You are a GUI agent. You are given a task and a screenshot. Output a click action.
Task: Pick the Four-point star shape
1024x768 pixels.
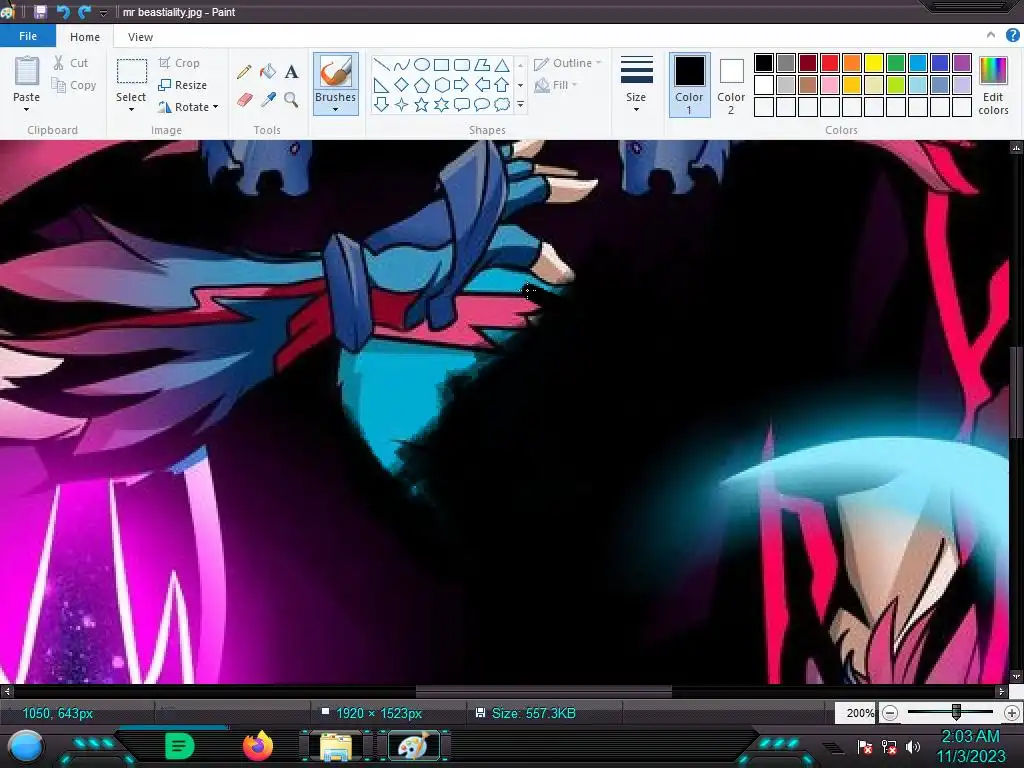[x=402, y=104]
